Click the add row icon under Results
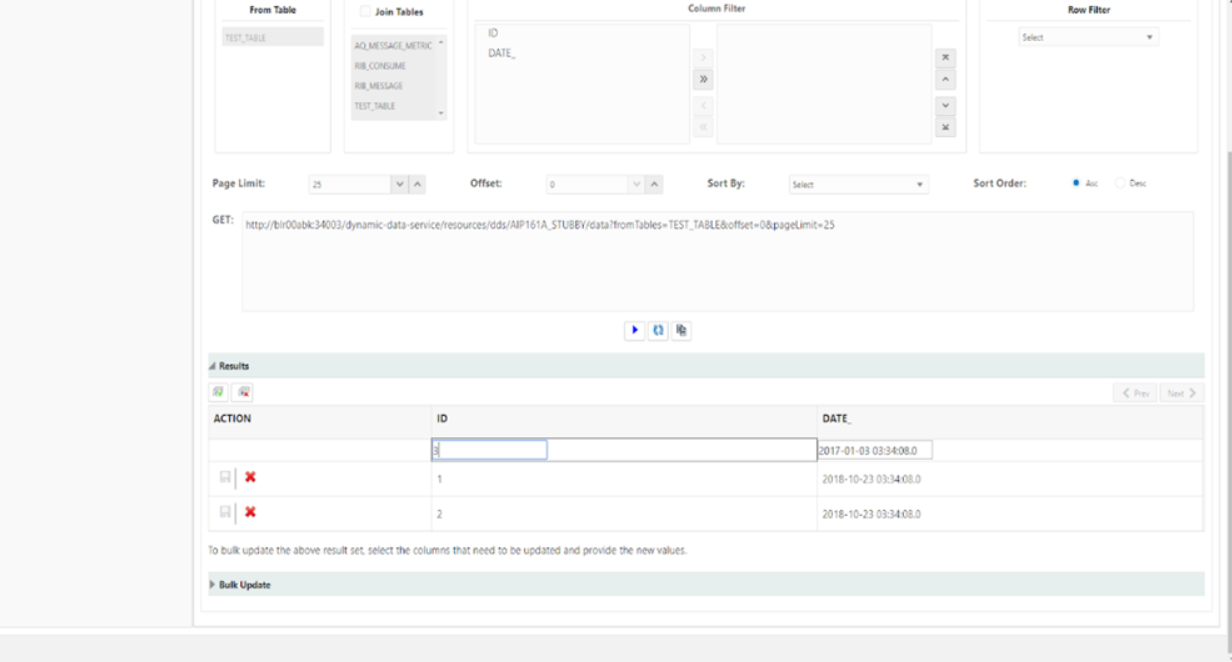The width and height of the screenshot is (1232, 662). tap(219, 393)
